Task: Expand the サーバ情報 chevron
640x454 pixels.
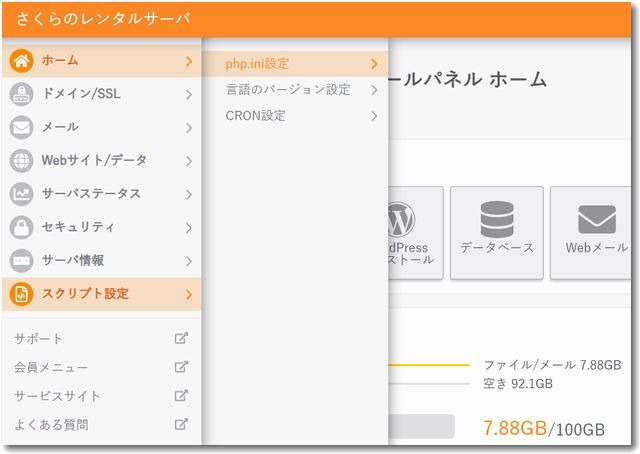Action: 189,261
